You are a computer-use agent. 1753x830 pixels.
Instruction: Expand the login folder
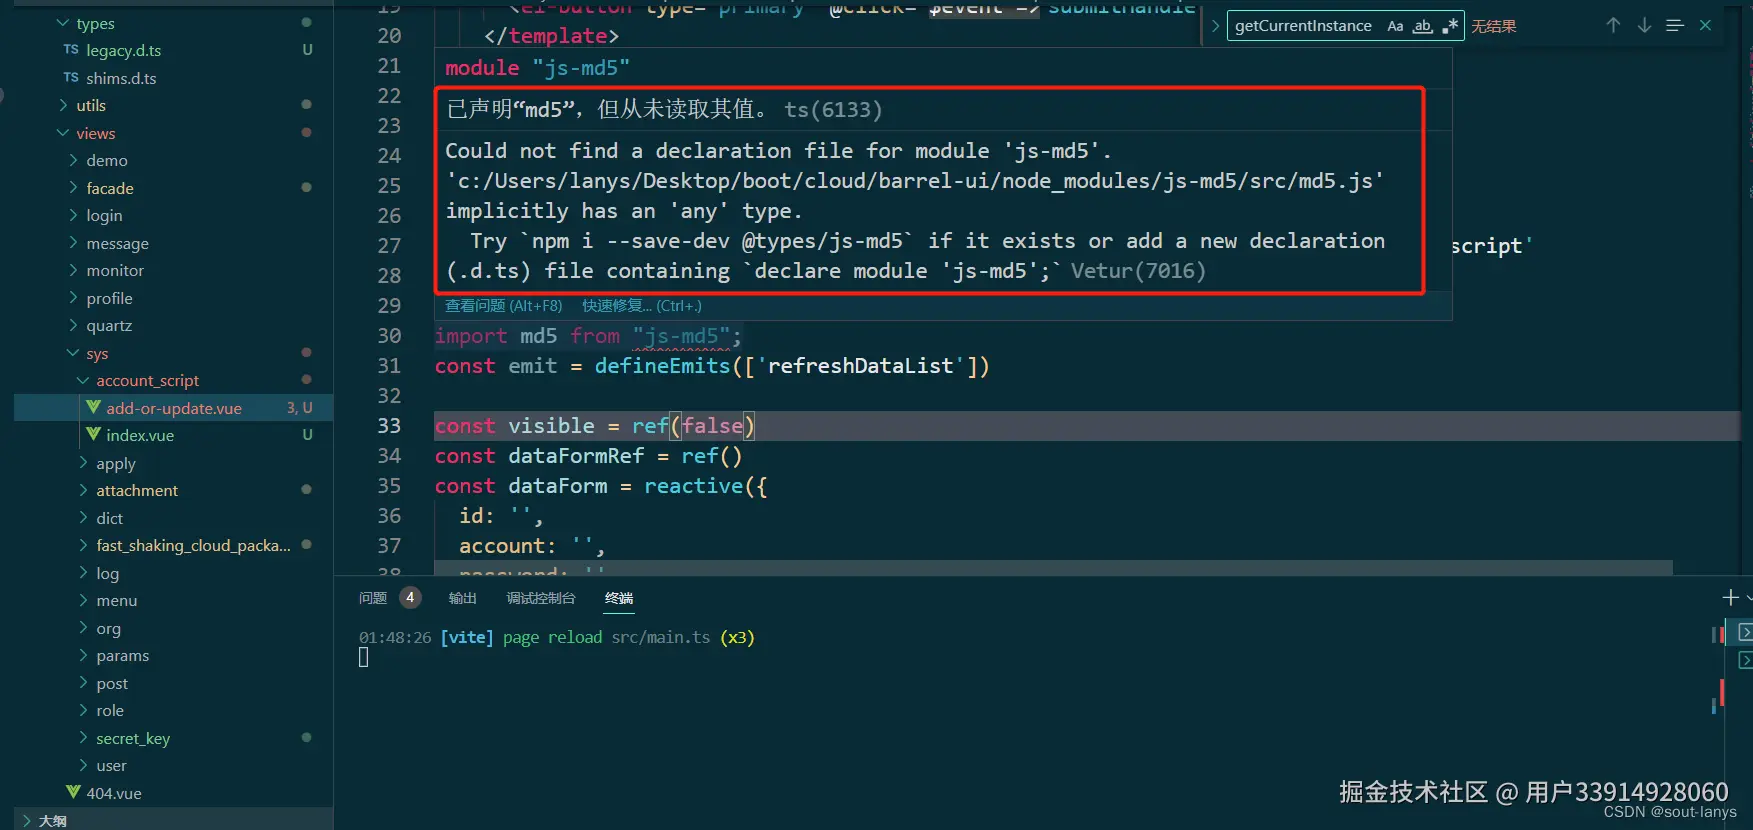pyautogui.click(x=104, y=215)
